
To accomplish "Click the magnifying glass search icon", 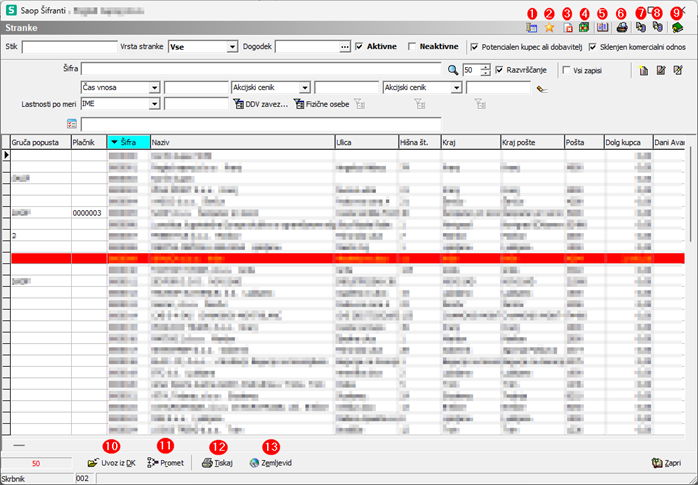I will click(x=453, y=70).
